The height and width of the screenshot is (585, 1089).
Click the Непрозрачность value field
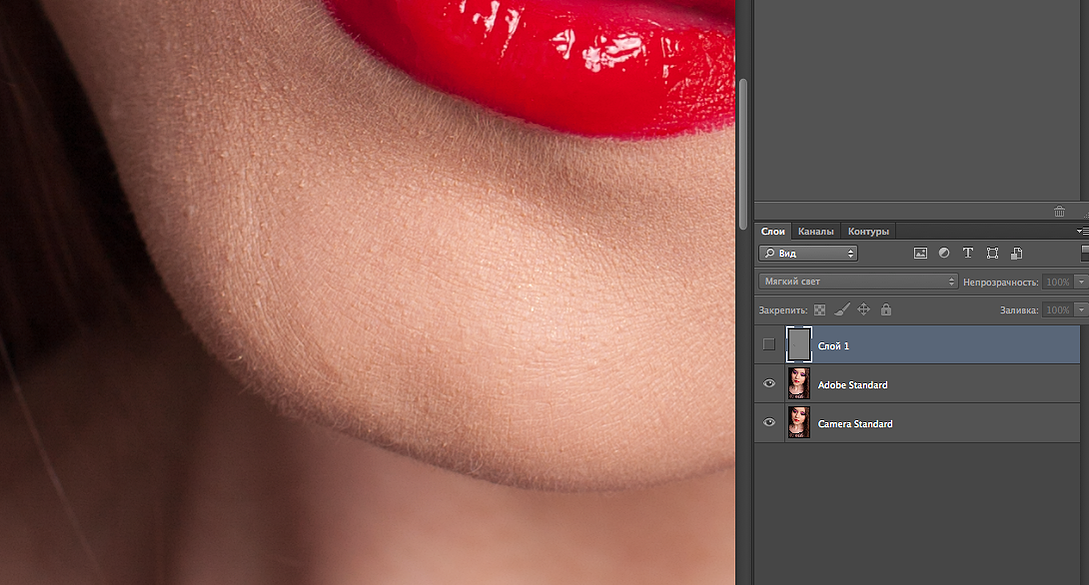[x=1058, y=282]
